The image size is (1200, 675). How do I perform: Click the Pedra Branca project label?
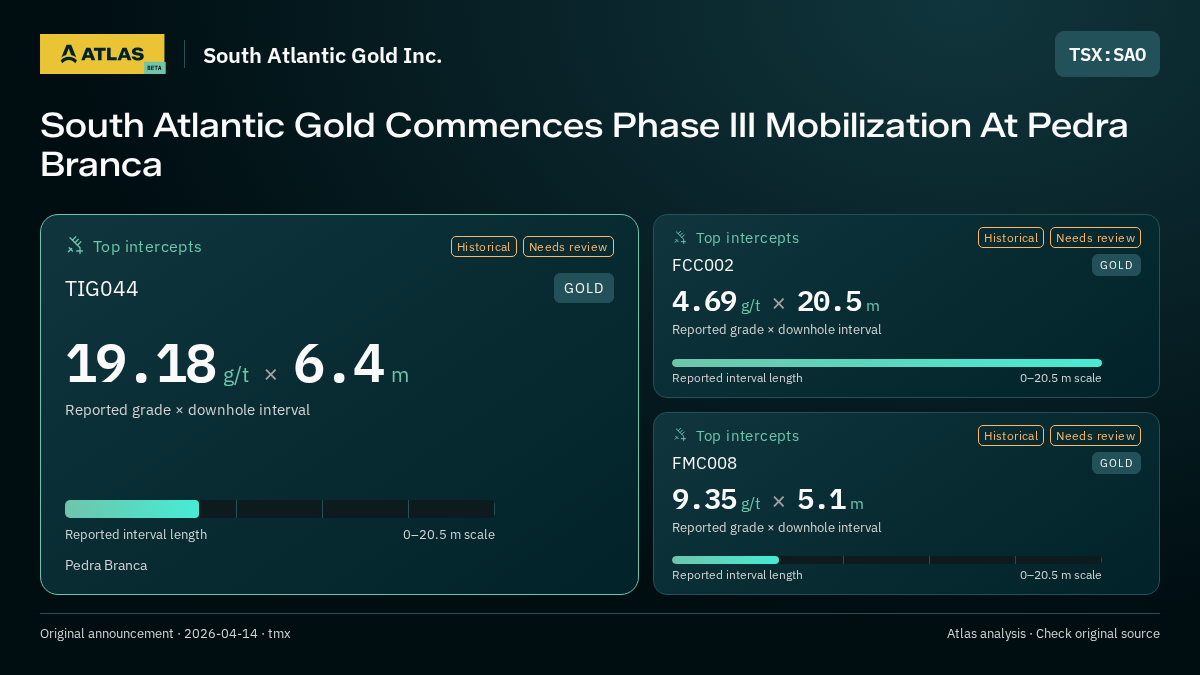pyautogui.click(x=106, y=565)
